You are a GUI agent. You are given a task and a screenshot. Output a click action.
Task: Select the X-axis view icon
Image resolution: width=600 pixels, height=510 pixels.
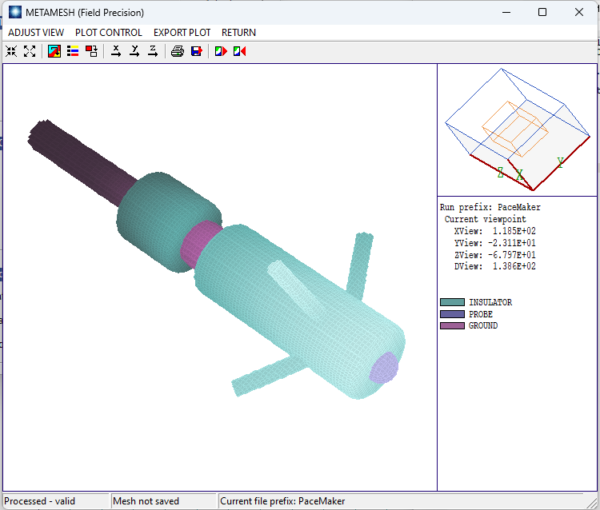coord(116,51)
